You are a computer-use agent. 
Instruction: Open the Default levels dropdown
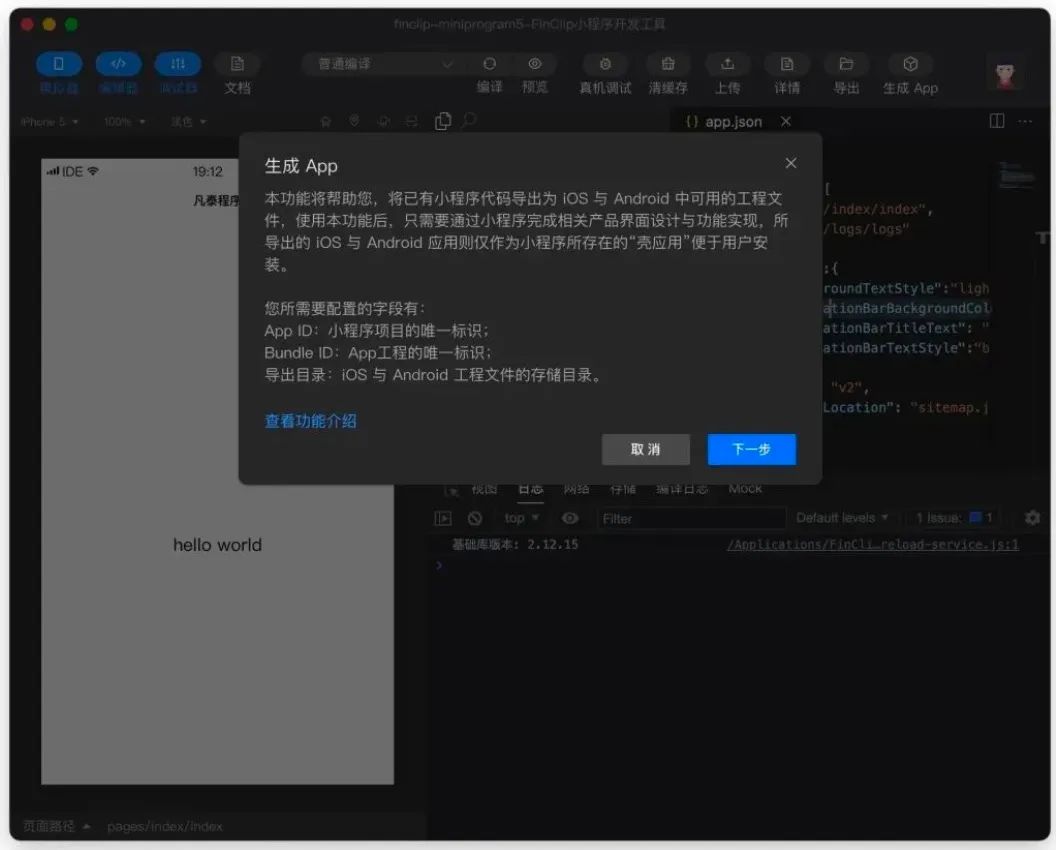click(x=842, y=518)
